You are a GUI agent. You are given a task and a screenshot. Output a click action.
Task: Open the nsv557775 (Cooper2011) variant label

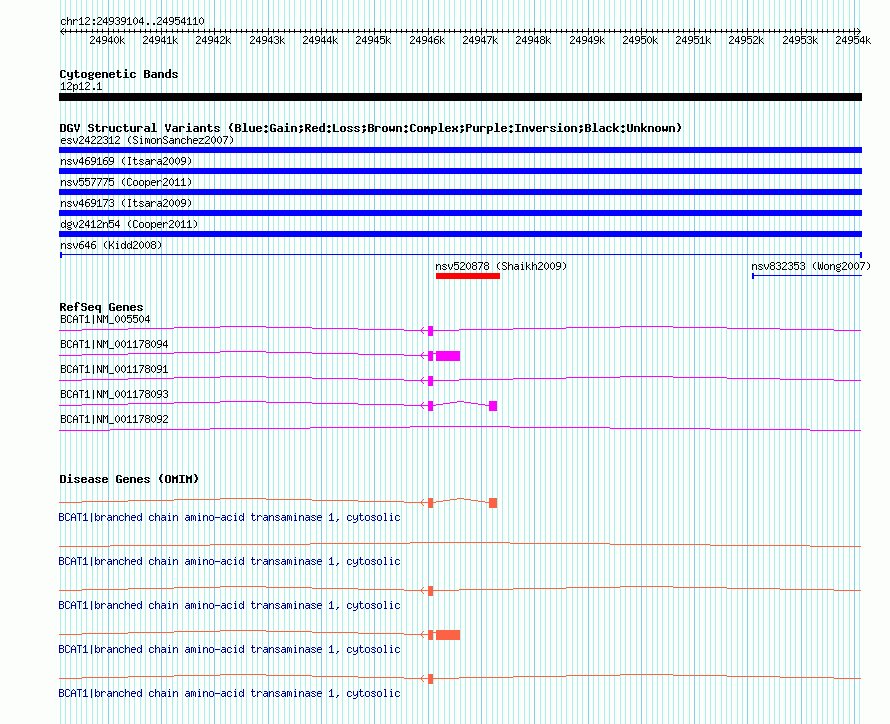pos(126,182)
